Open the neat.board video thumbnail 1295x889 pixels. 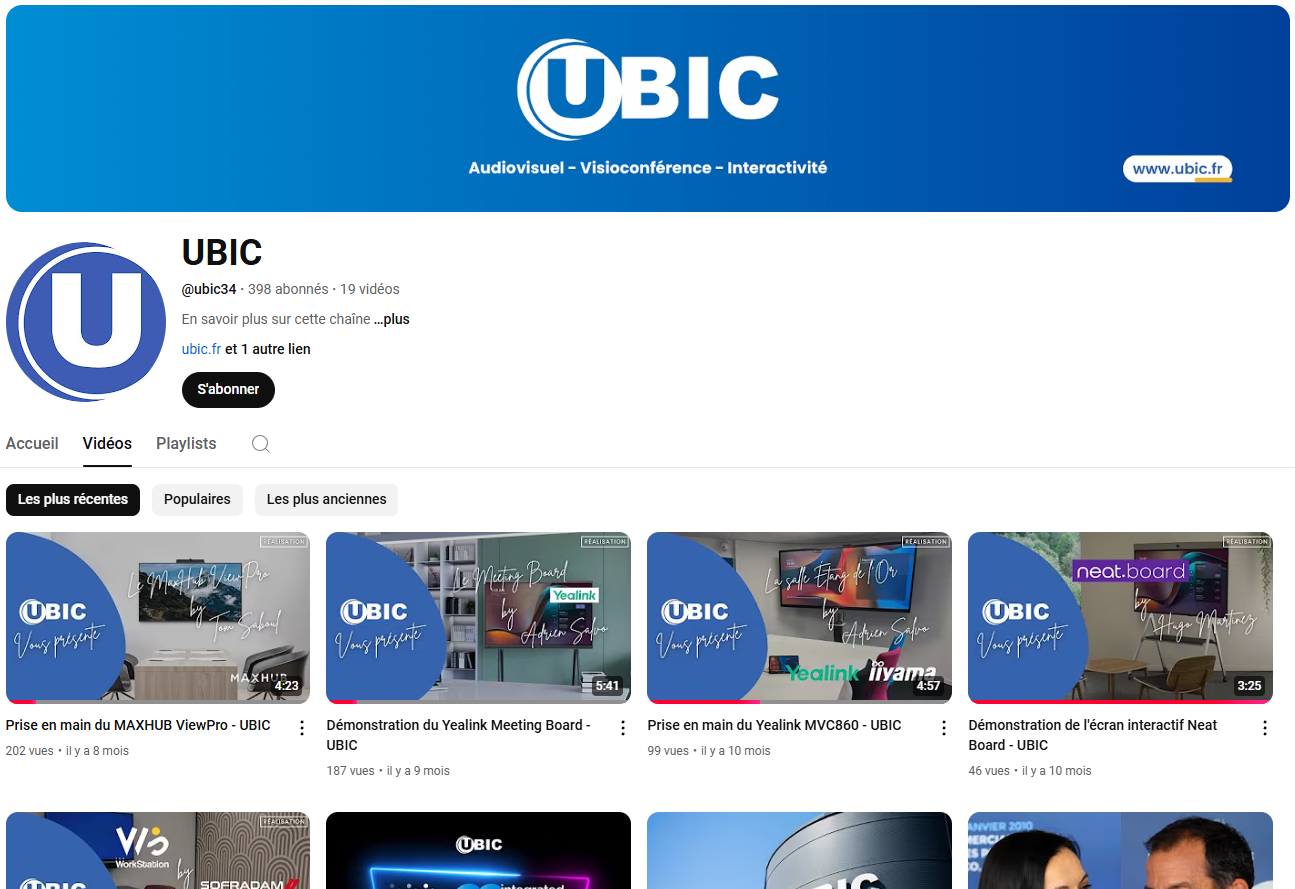tap(1120, 617)
